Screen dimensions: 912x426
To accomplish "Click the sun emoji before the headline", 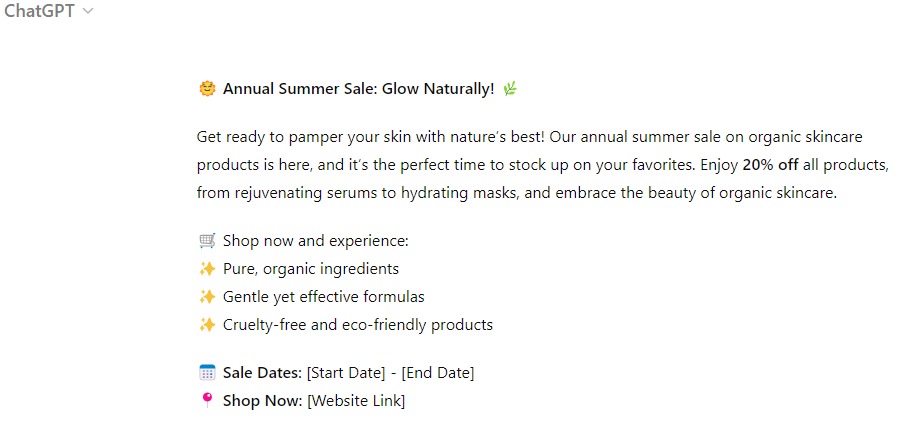I will tap(207, 88).
